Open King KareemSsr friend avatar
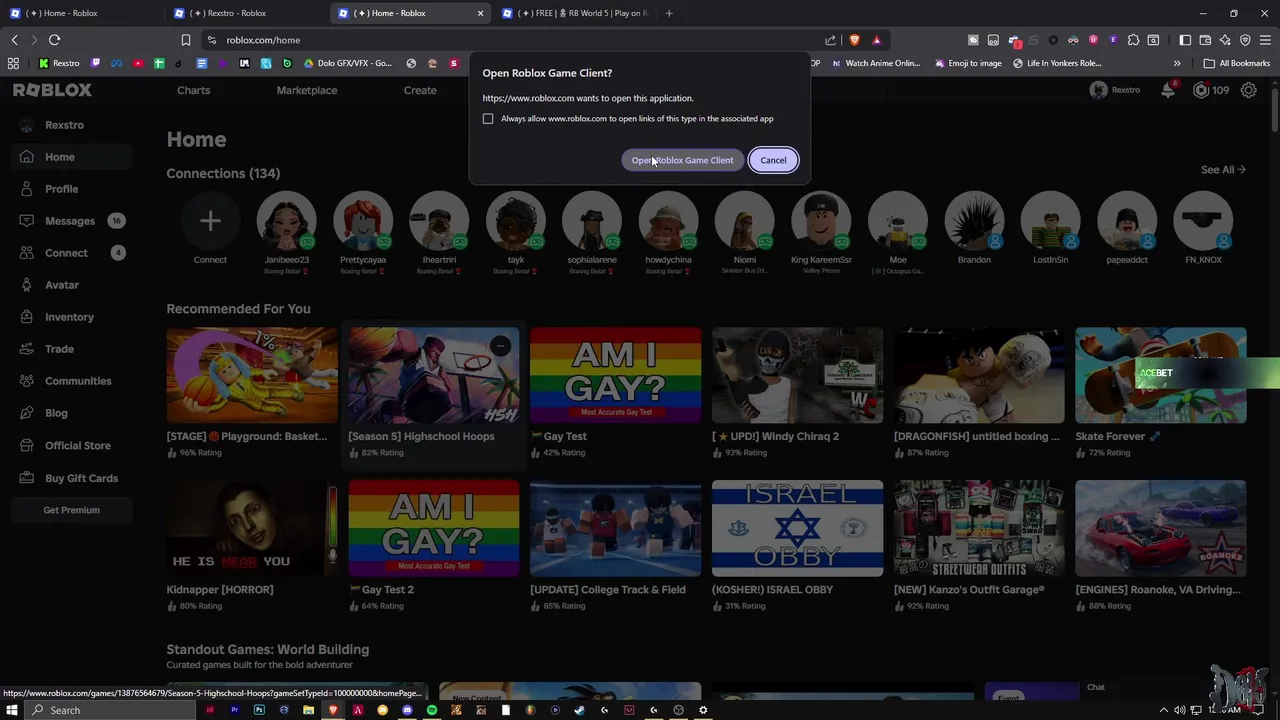 click(x=821, y=221)
